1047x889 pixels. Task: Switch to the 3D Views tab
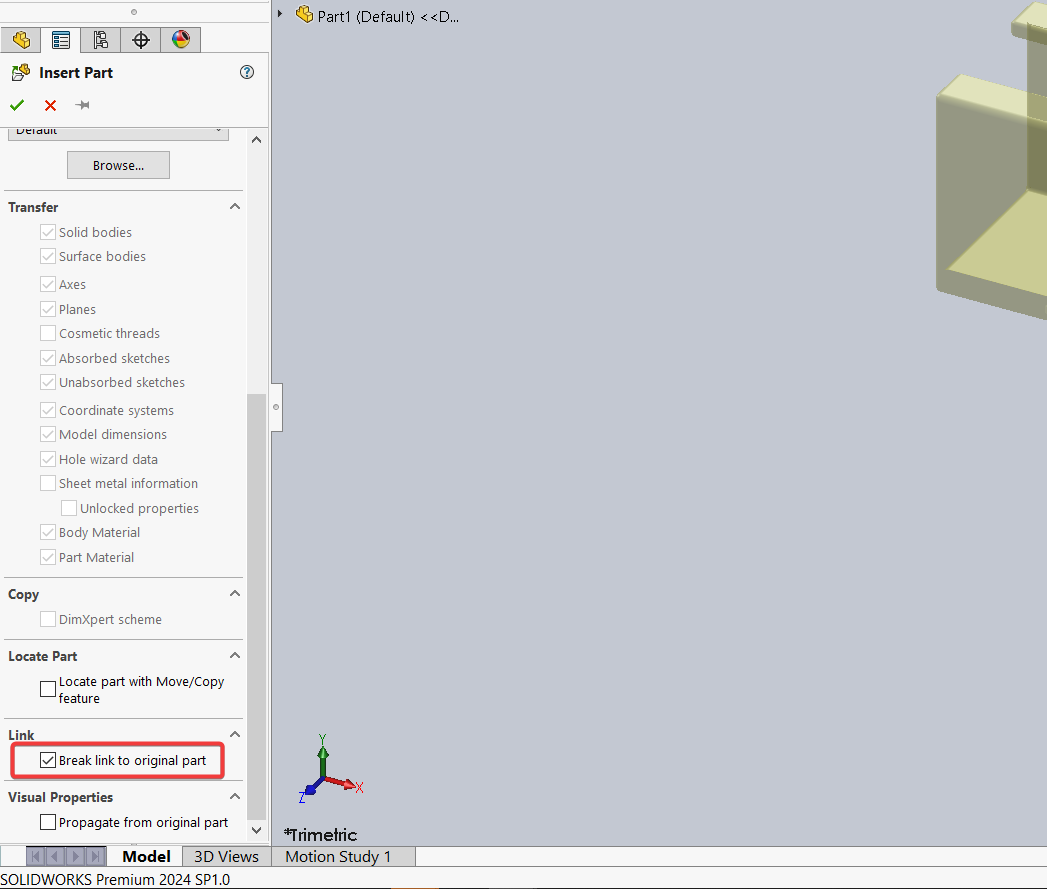coord(226,856)
